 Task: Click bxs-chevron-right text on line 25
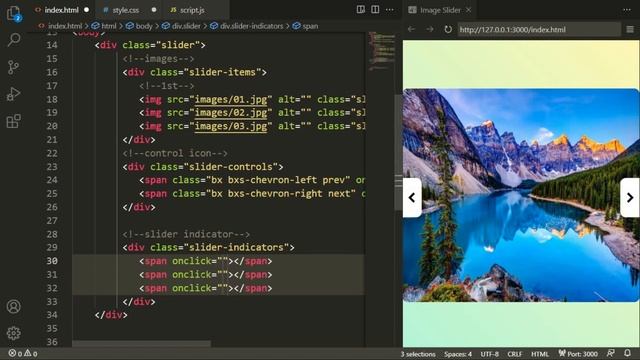point(275,193)
